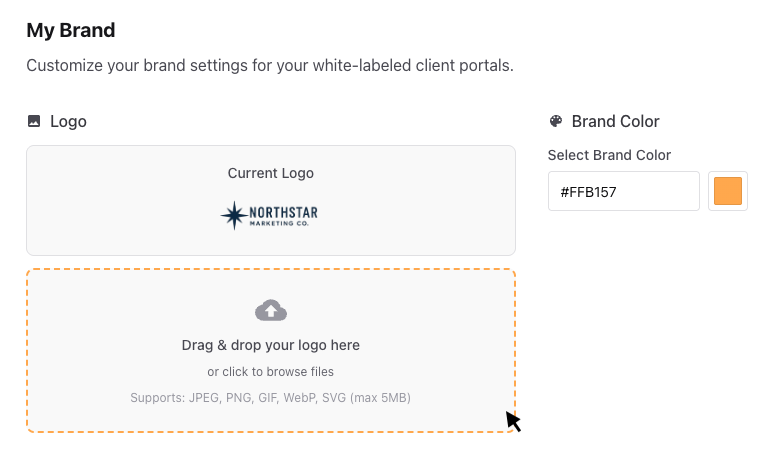The height and width of the screenshot is (469, 766).
Task: Click the "Logo" section label
Action: (68, 121)
